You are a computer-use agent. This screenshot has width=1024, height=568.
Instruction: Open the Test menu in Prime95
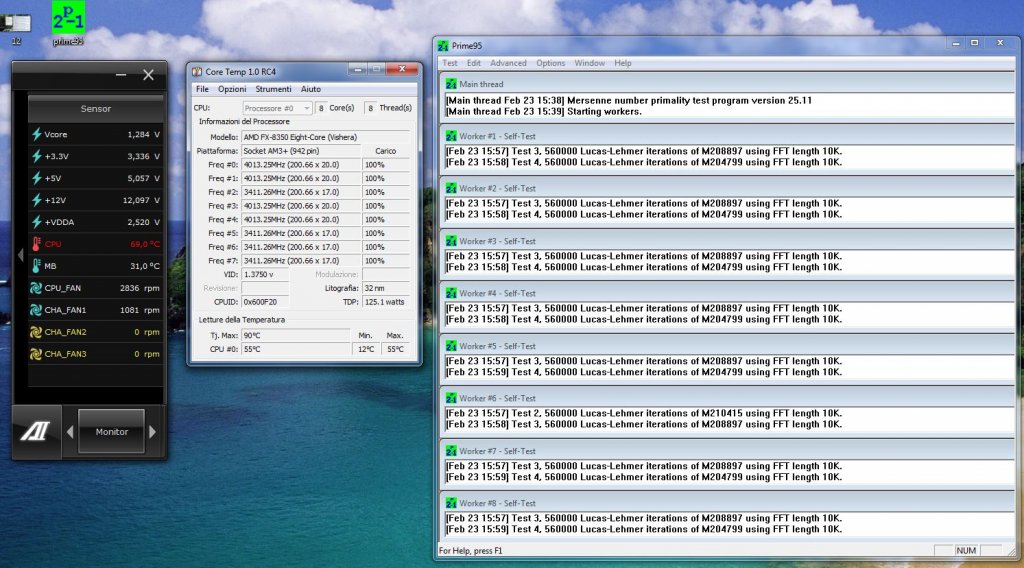tap(450, 63)
